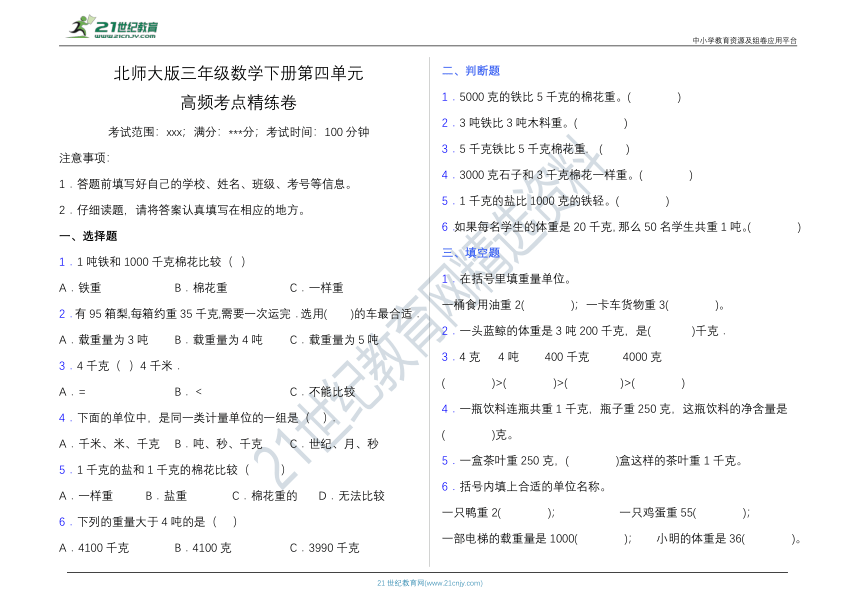
Task: Click statement 1千克的盐比1000克的铁轻
Action: (556, 201)
